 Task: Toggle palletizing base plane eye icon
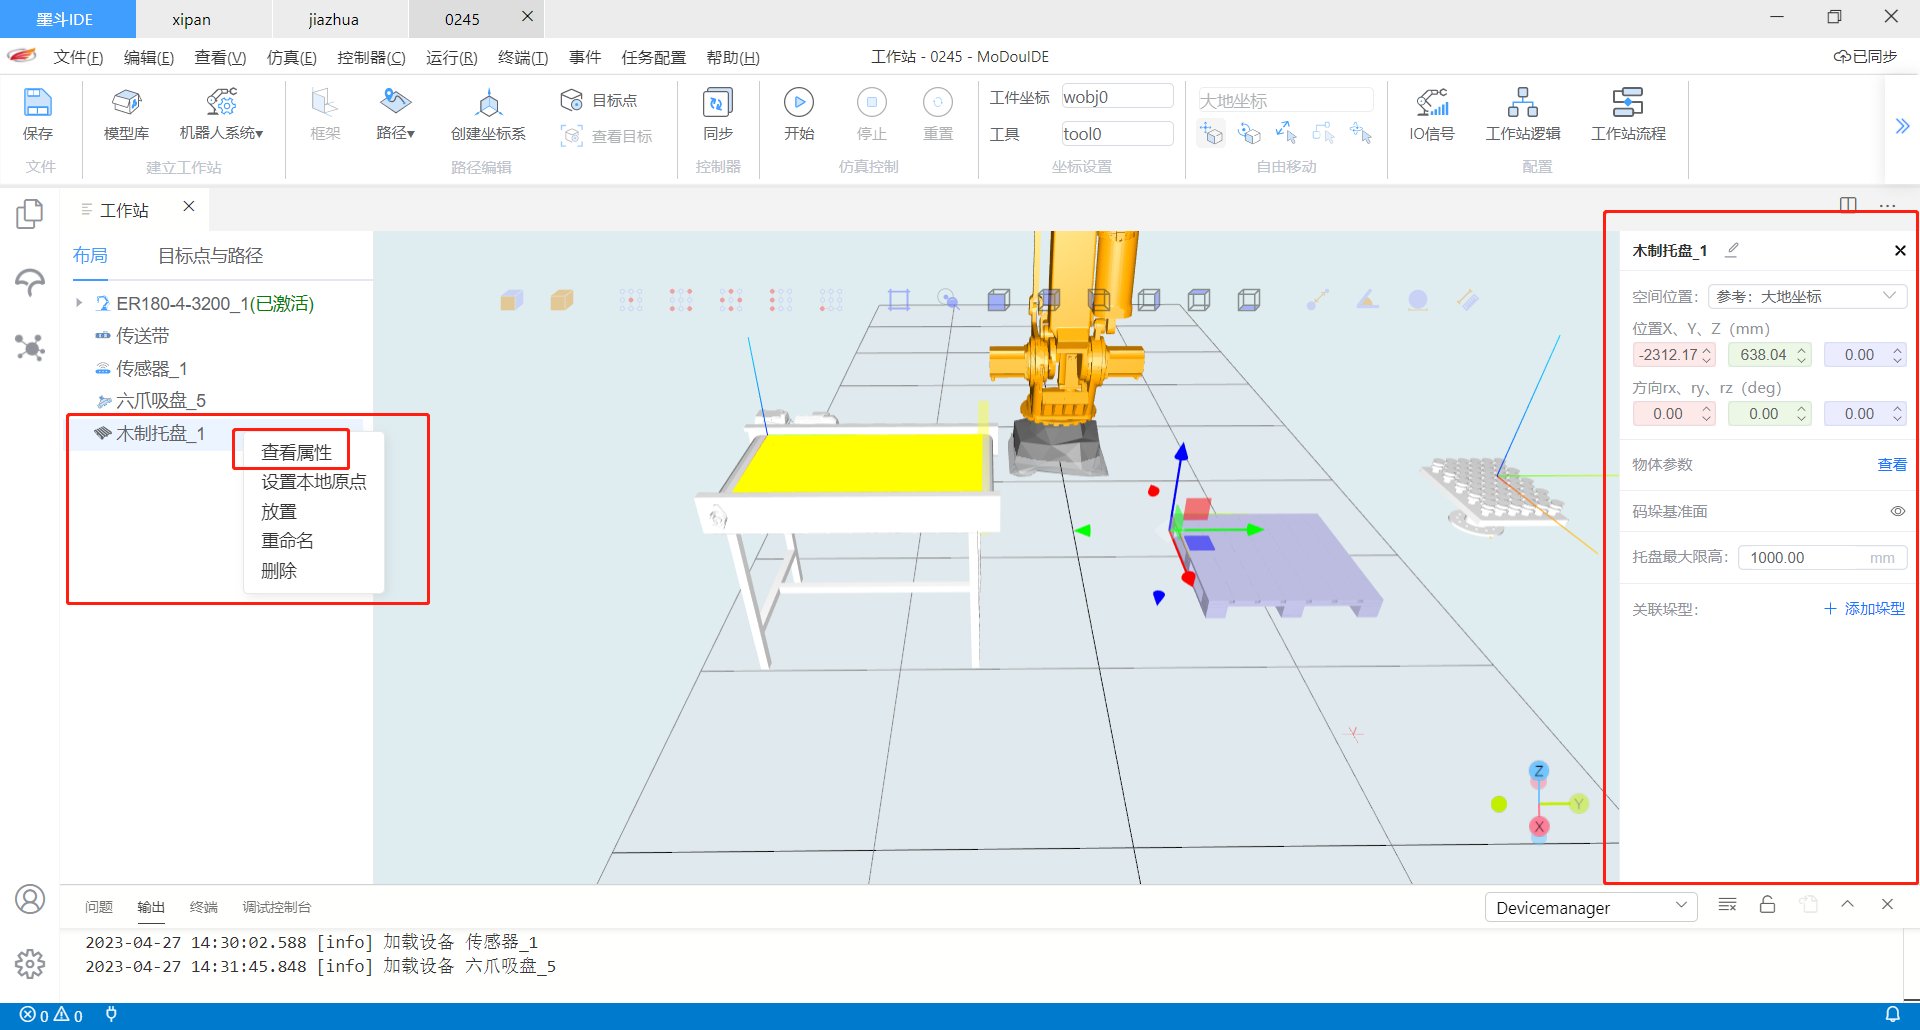click(x=1897, y=511)
